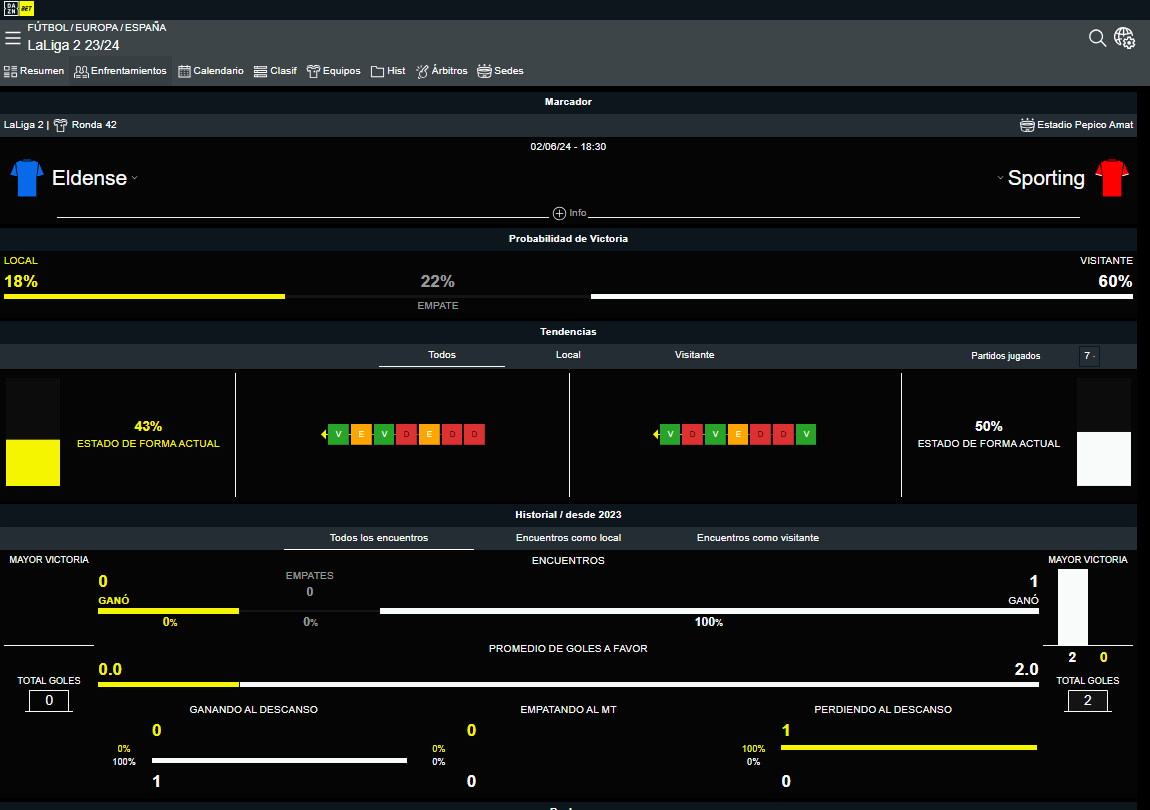Click Sporting's first green V form badge
Image resolution: width=1150 pixels, height=810 pixels.
670,434
